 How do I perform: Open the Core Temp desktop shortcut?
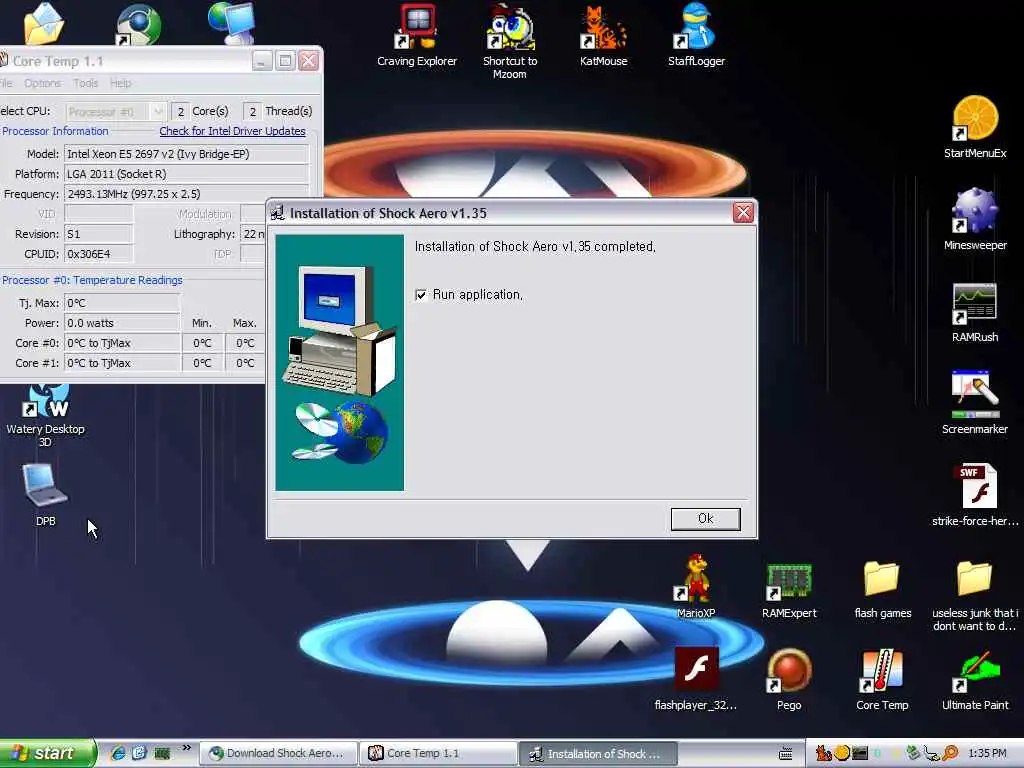click(882, 679)
